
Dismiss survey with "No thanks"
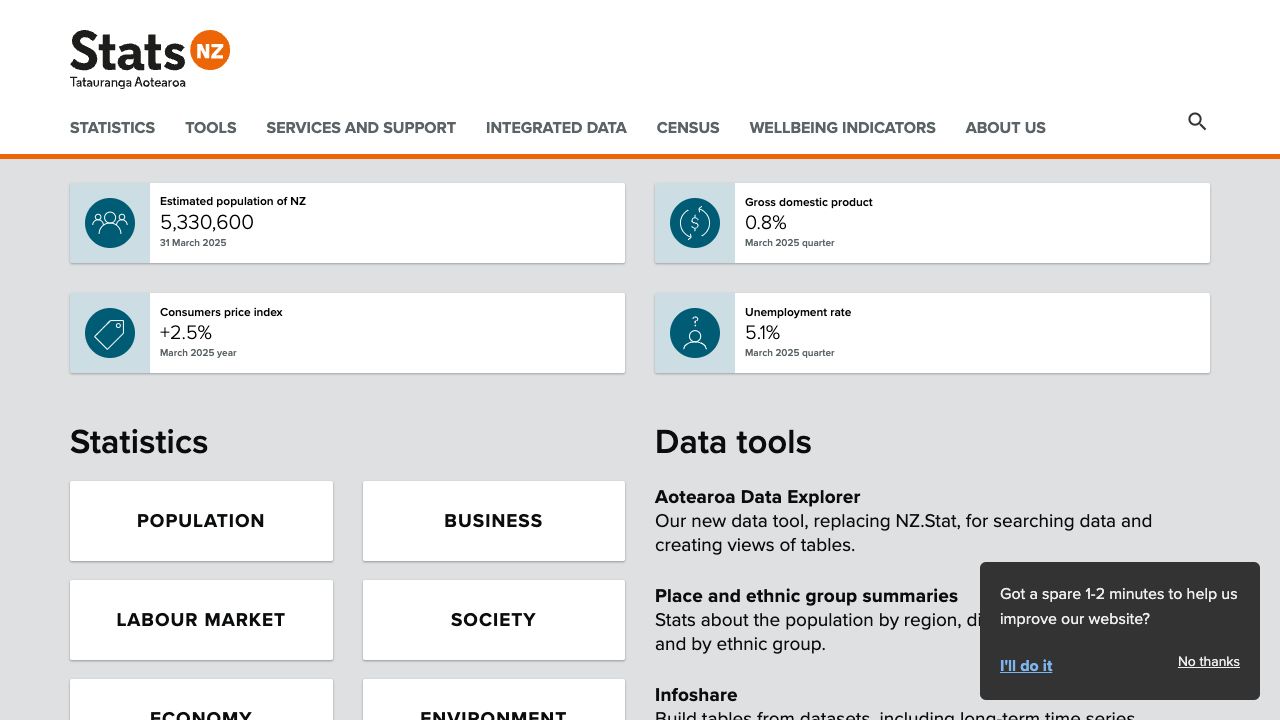click(x=1208, y=662)
